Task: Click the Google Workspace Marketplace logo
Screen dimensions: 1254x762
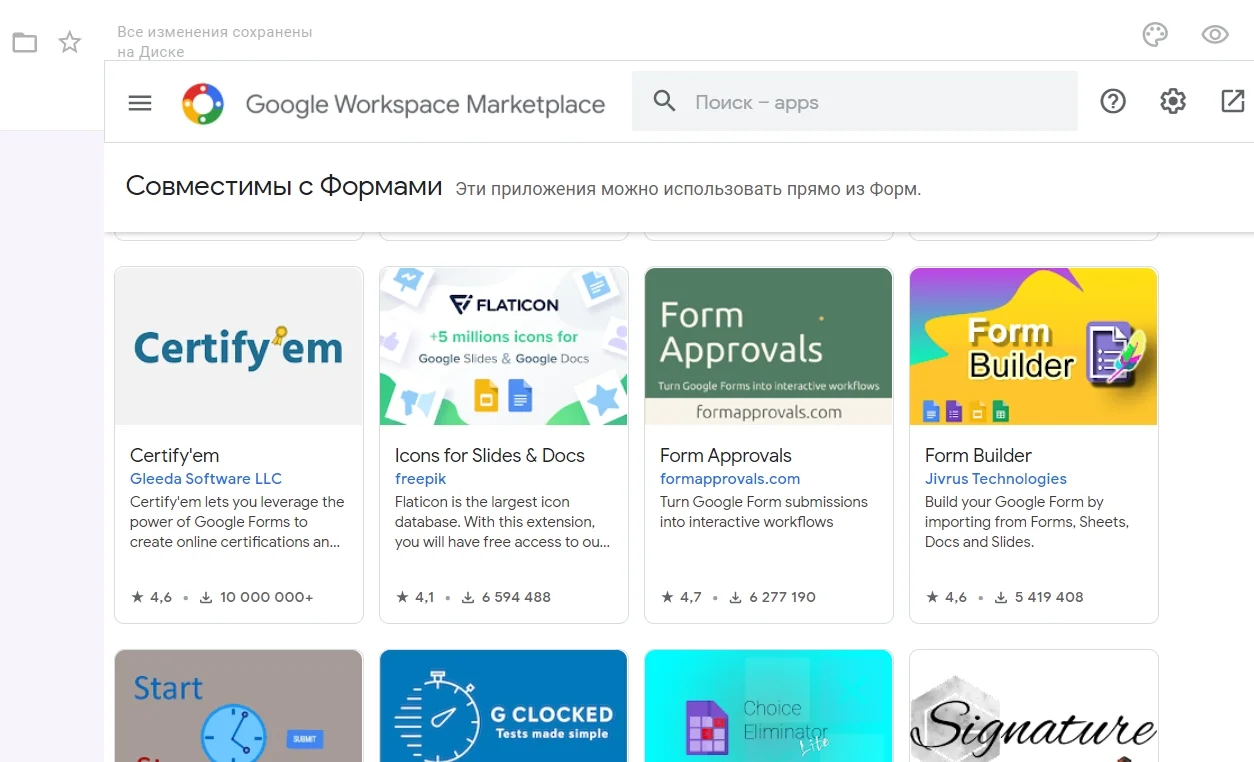Action: point(203,103)
